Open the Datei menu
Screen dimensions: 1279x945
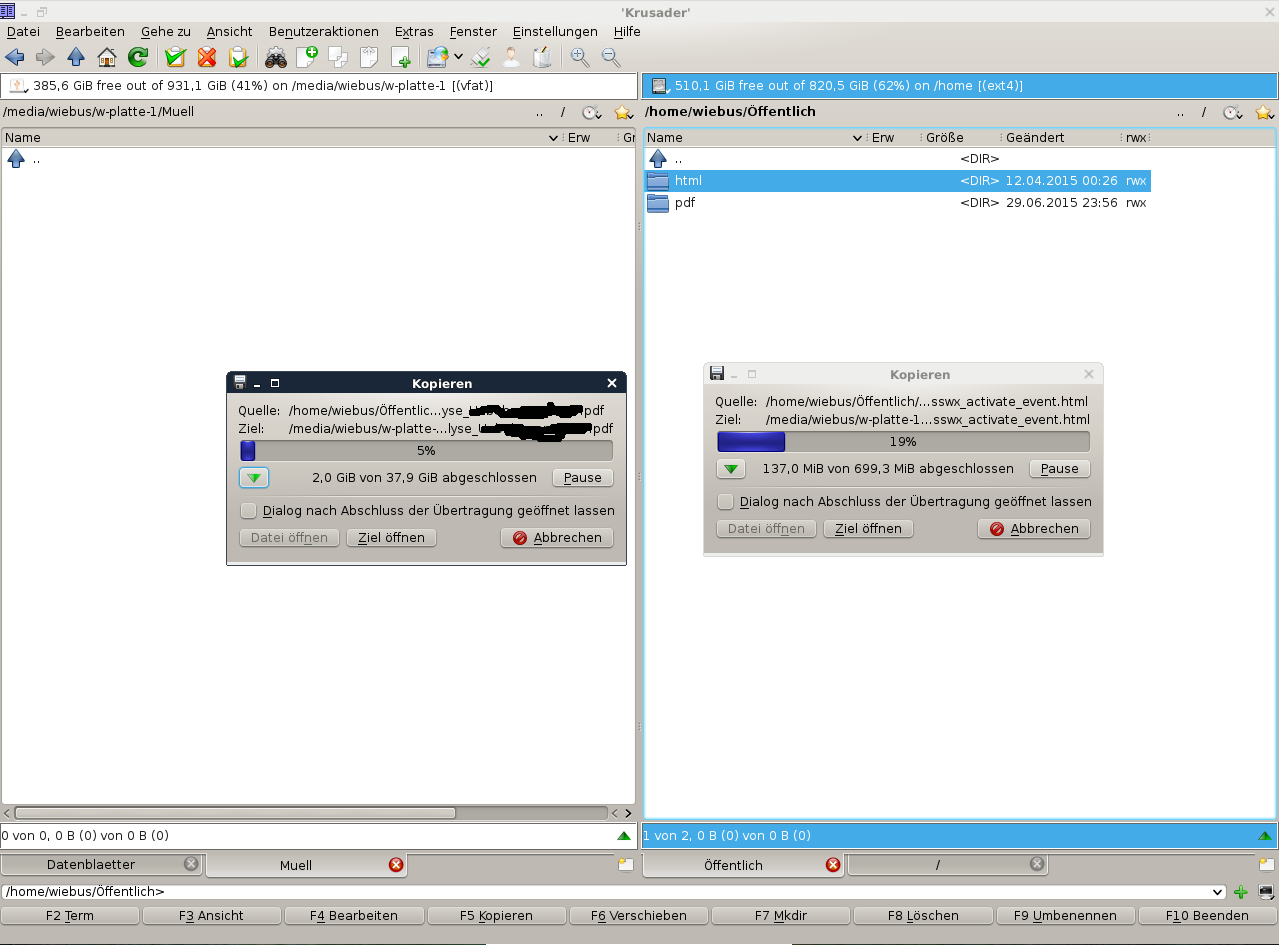23,31
